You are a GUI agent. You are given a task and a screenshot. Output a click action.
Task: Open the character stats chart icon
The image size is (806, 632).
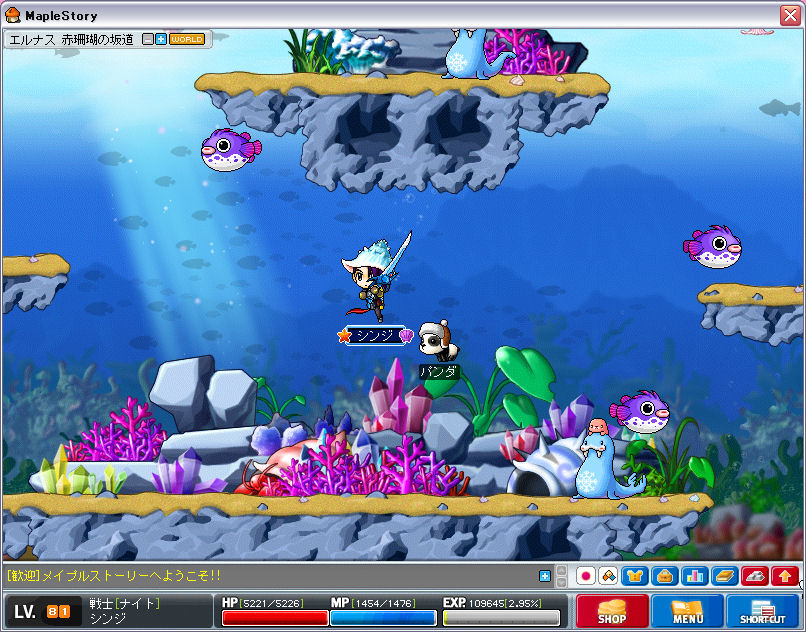coord(694,576)
